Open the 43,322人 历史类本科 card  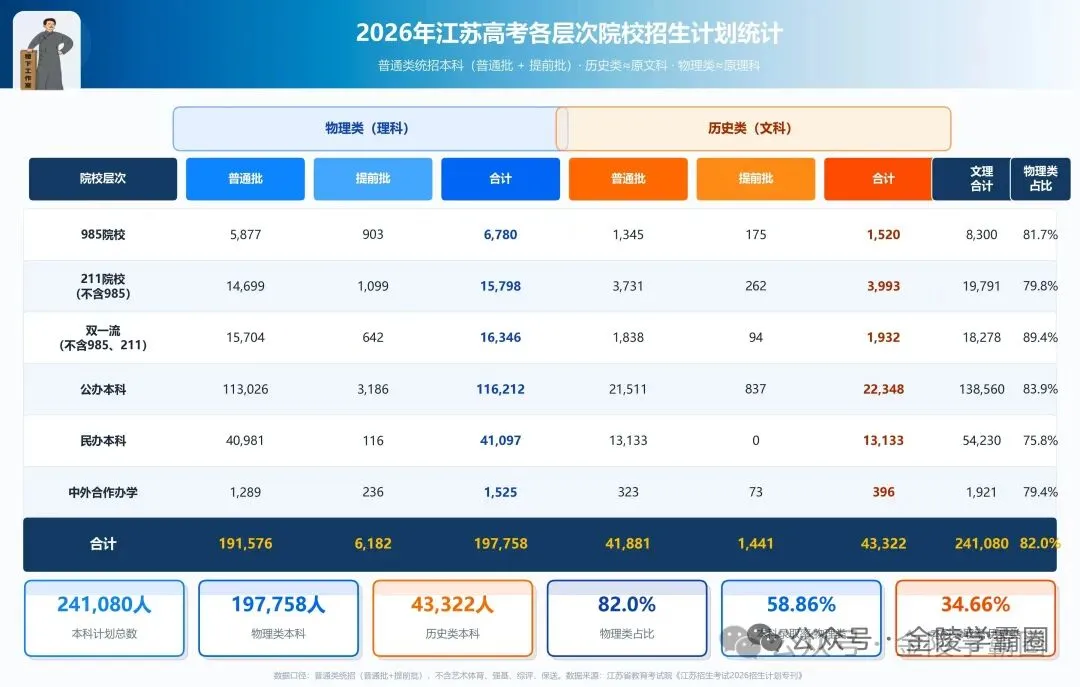(453, 618)
